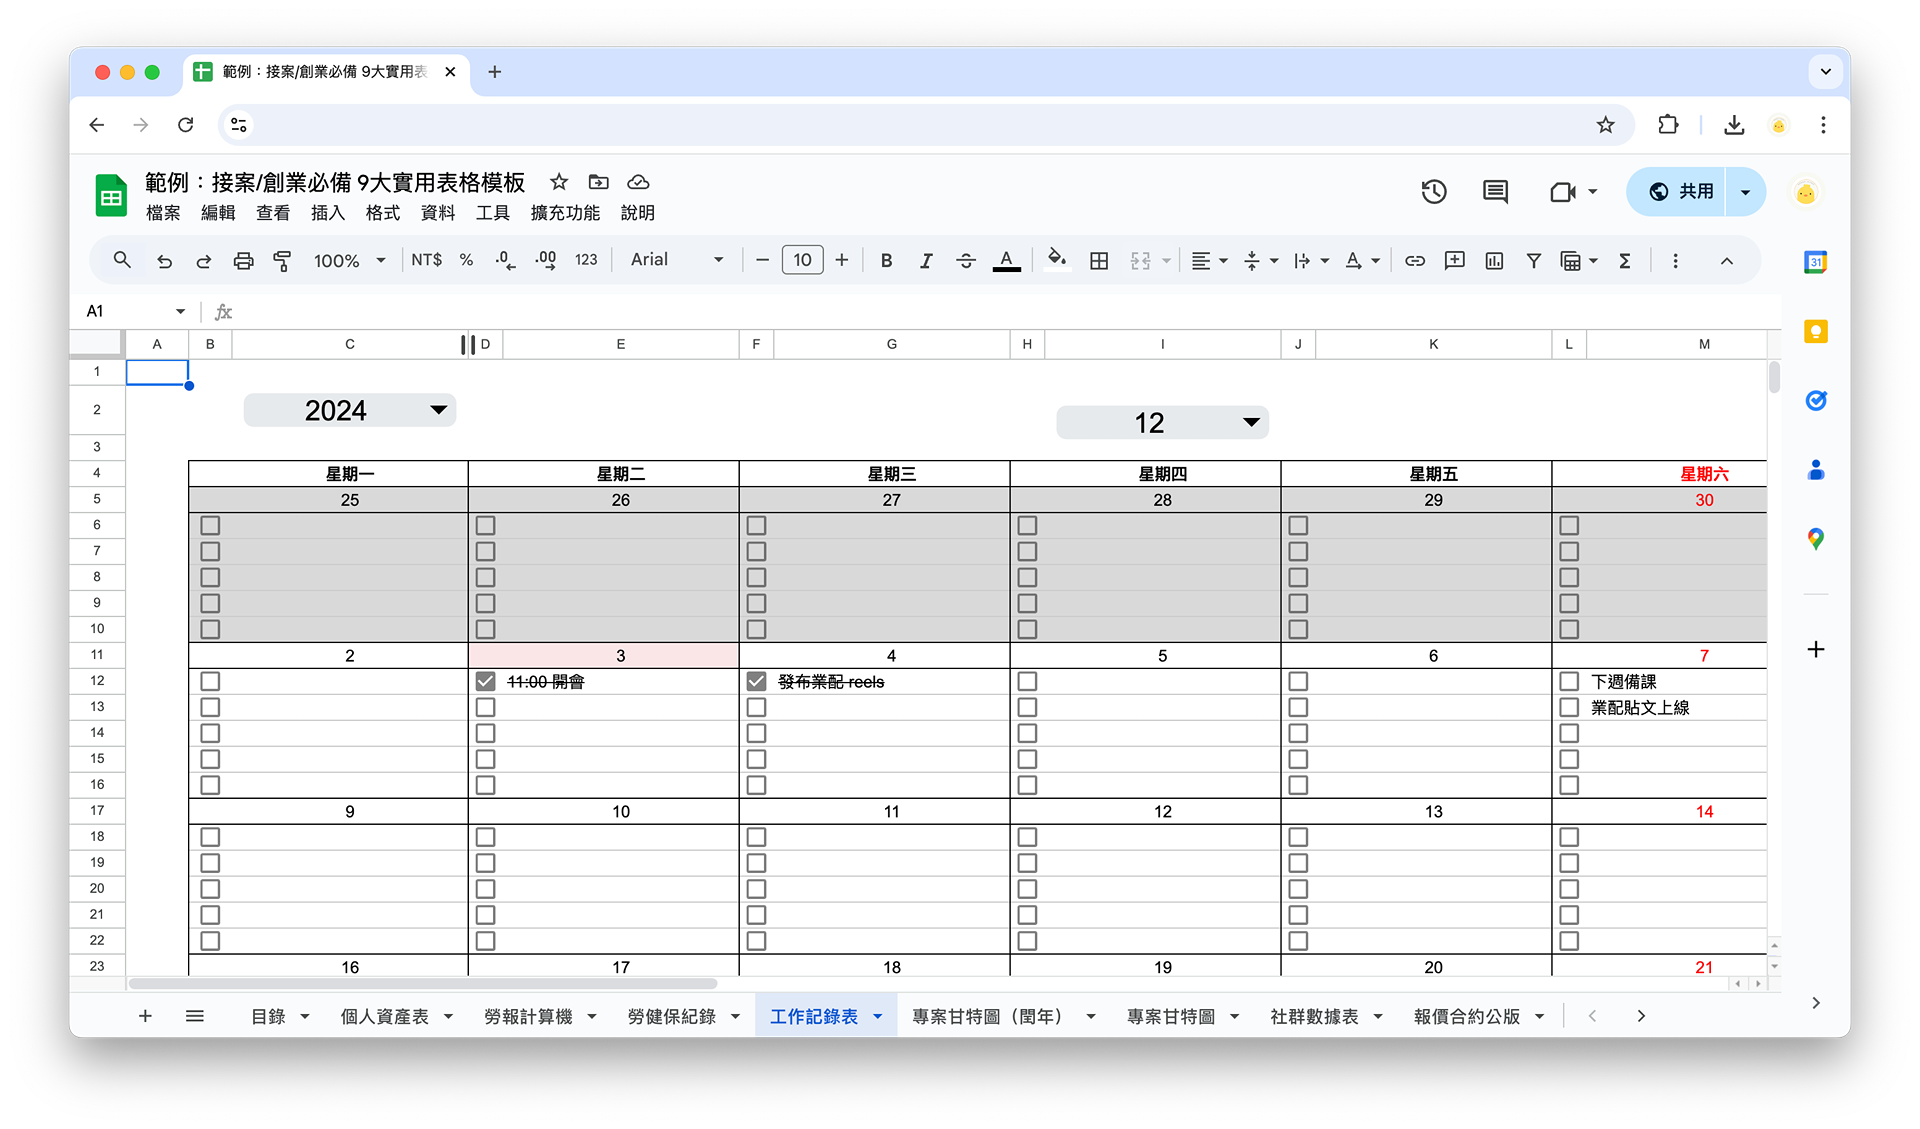
Task: Click the insert link icon
Action: (1414, 261)
